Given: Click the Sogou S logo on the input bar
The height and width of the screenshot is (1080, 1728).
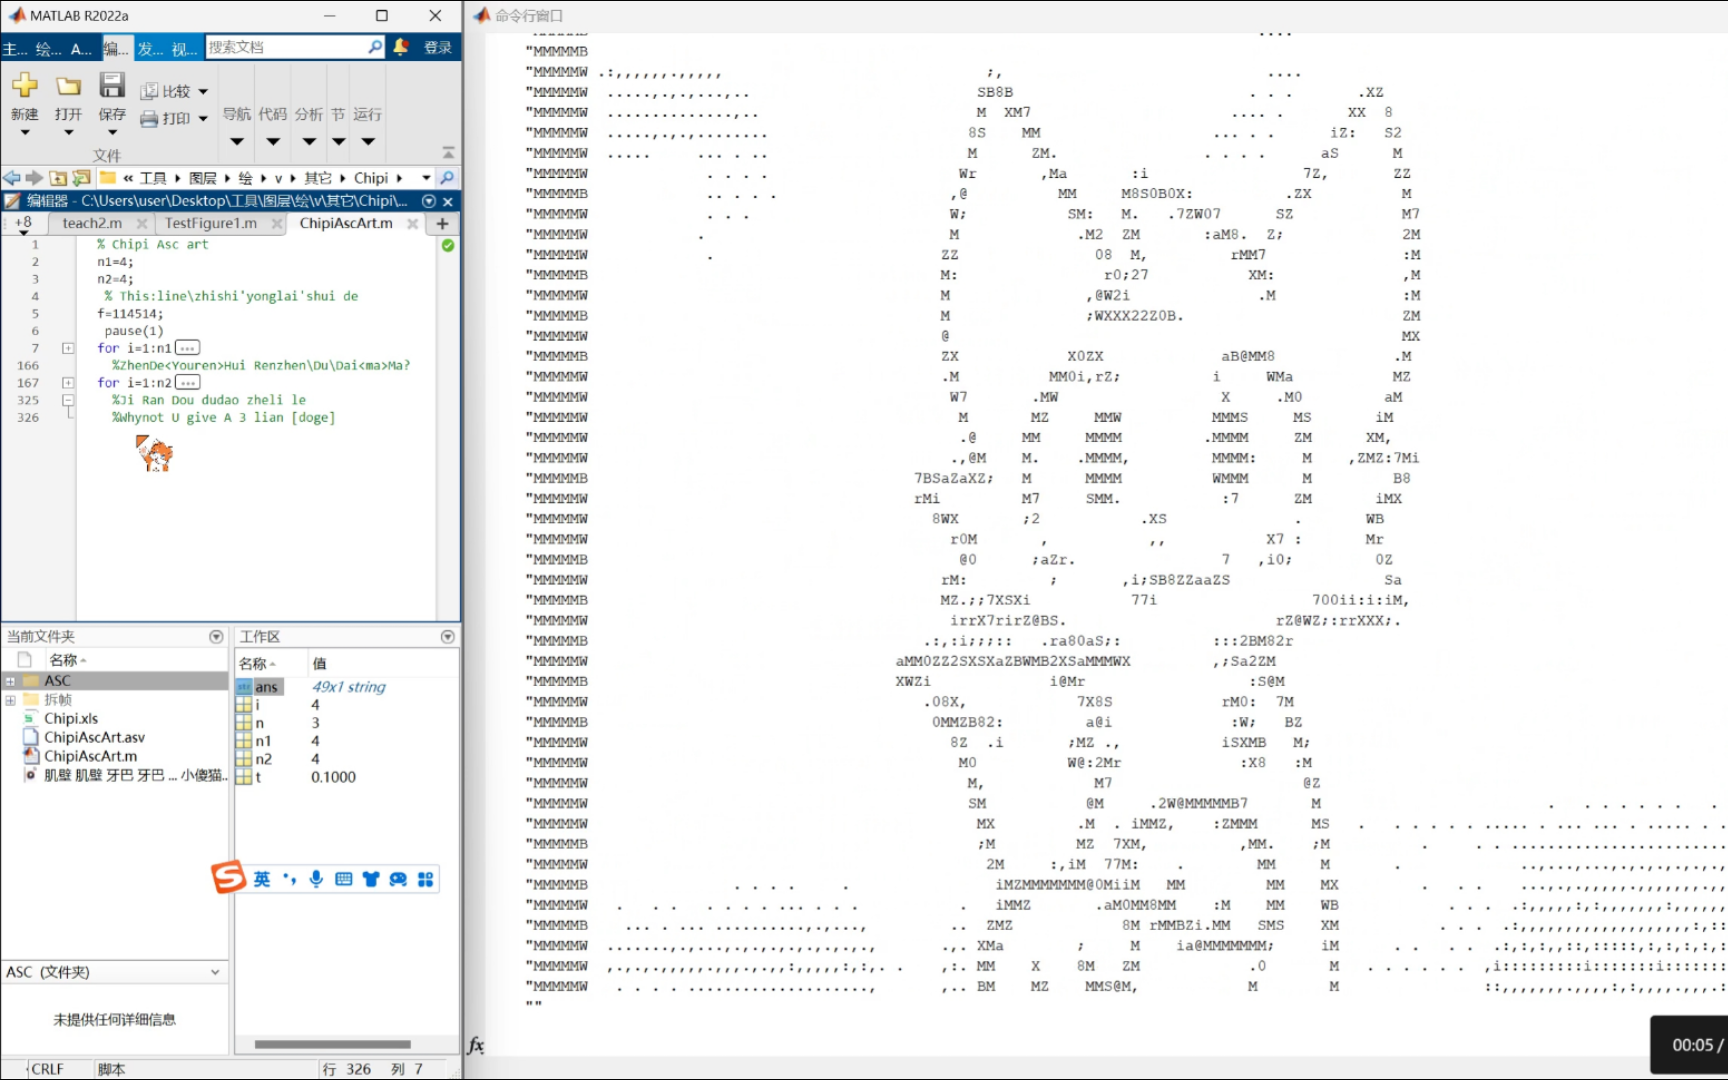Looking at the screenshot, I should click(x=228, y=877).
